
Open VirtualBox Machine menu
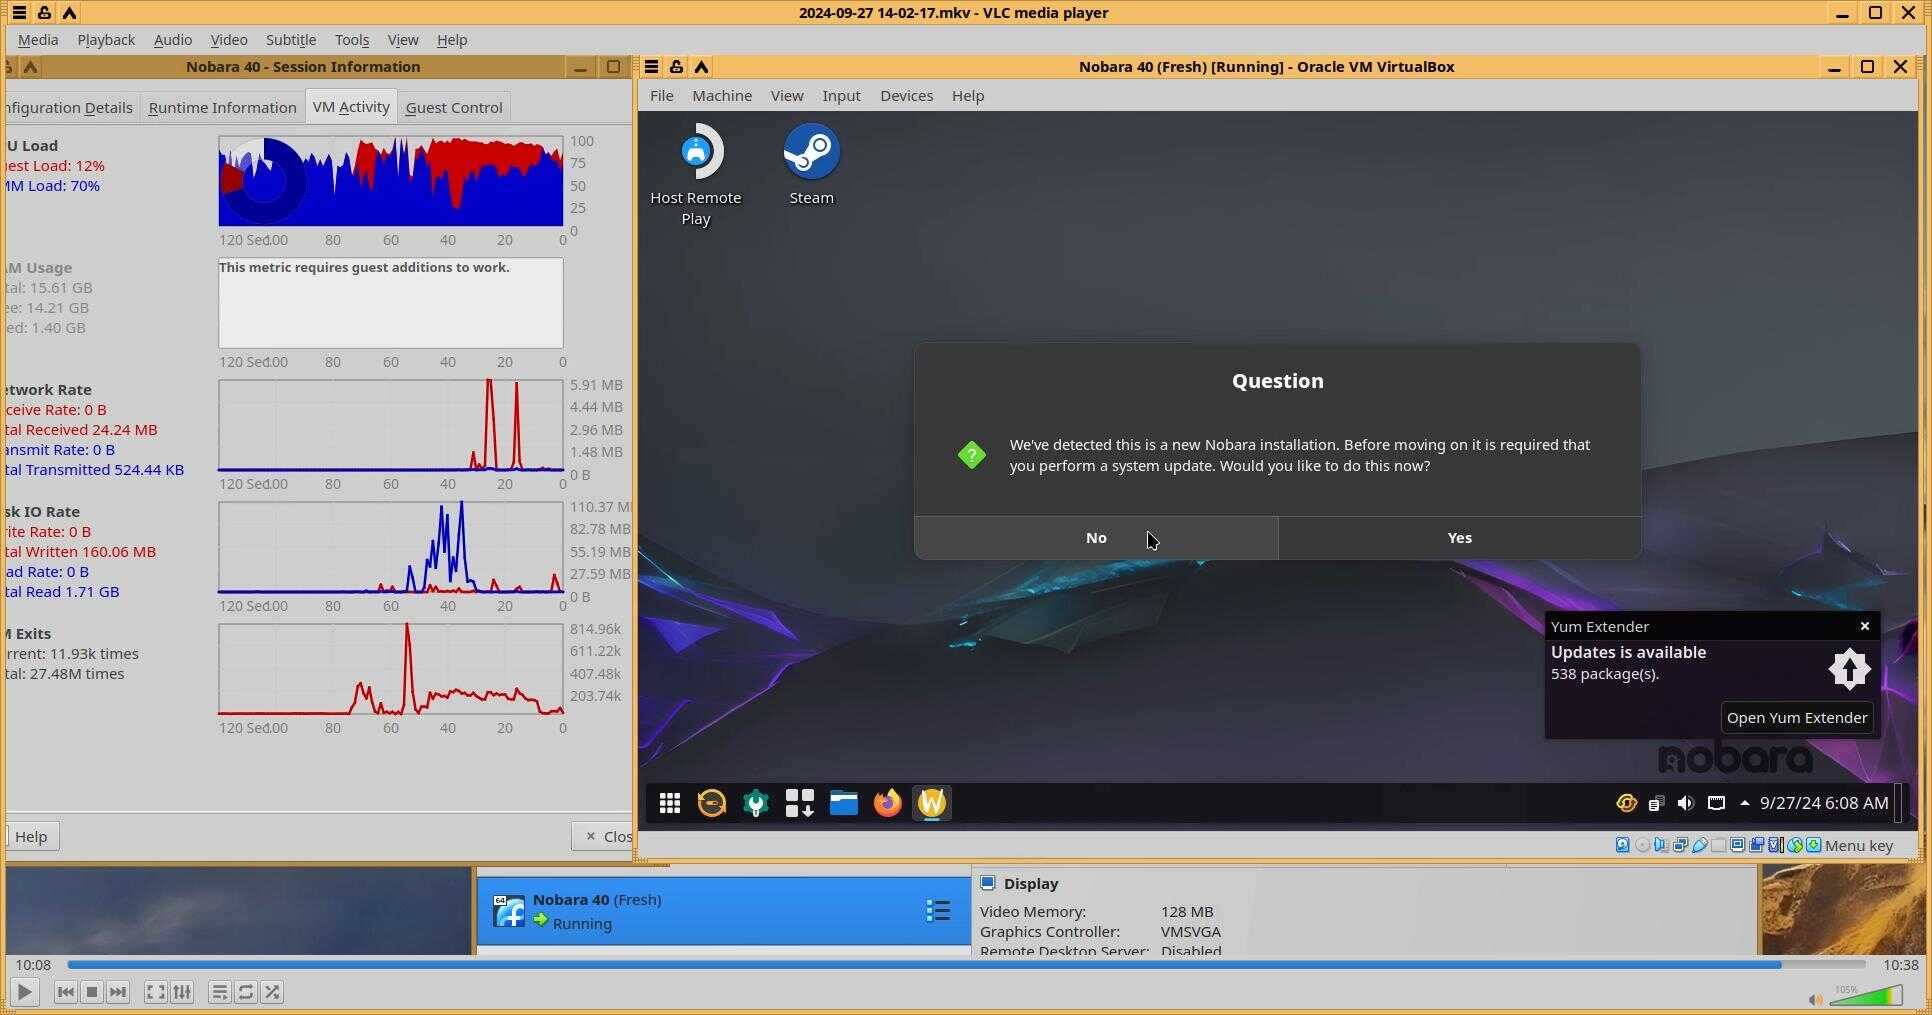[x=722, y=96]
